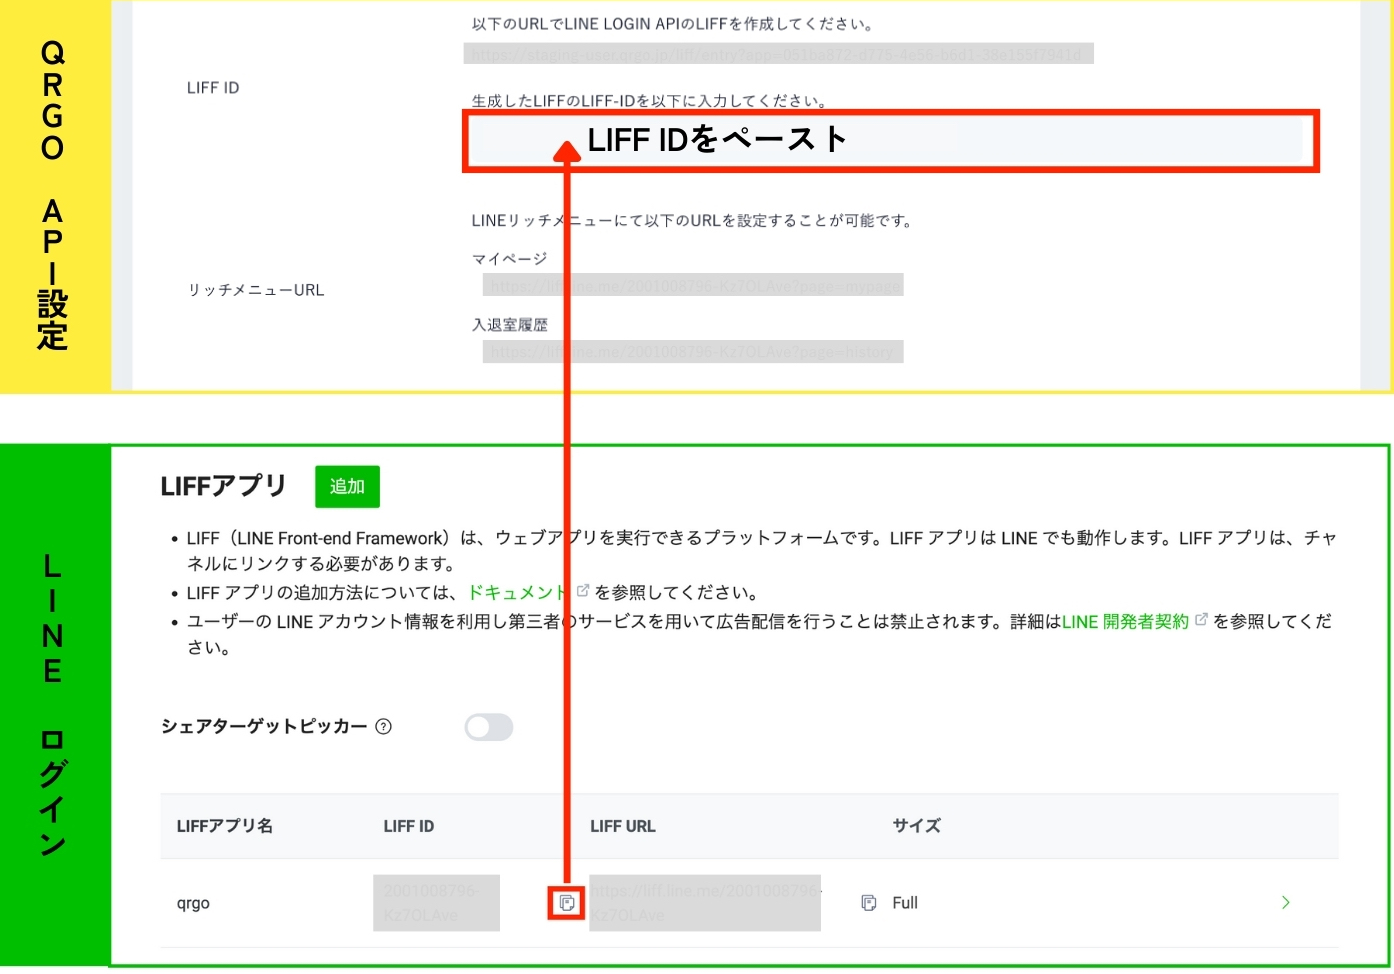Click the qrgo app name cell
Screen dimensions: 1394x974
pyautogui.click(x=193, y=903)
